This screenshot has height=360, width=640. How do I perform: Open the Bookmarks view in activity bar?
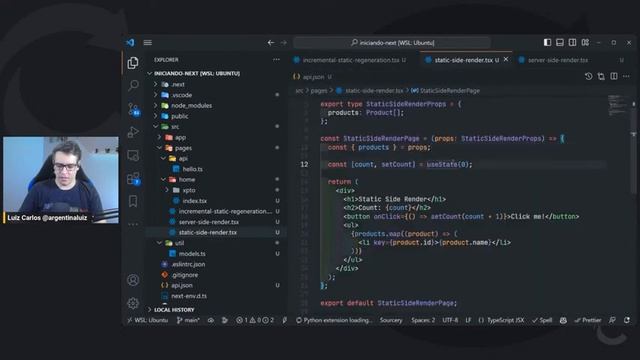(x=133, y=201)
